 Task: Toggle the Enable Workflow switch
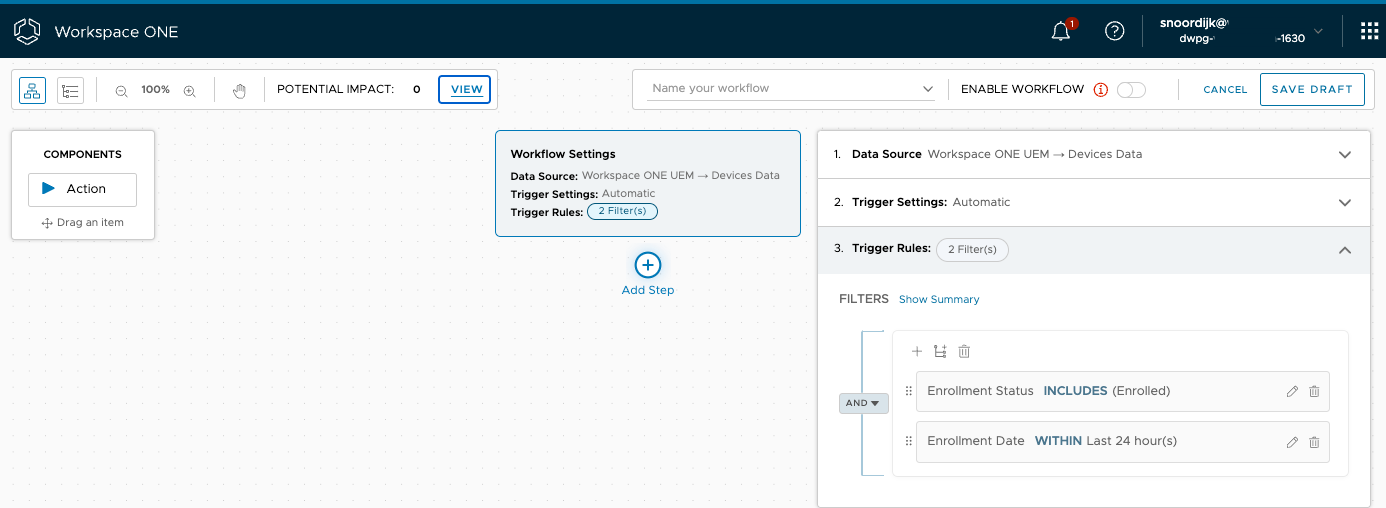1131,90
